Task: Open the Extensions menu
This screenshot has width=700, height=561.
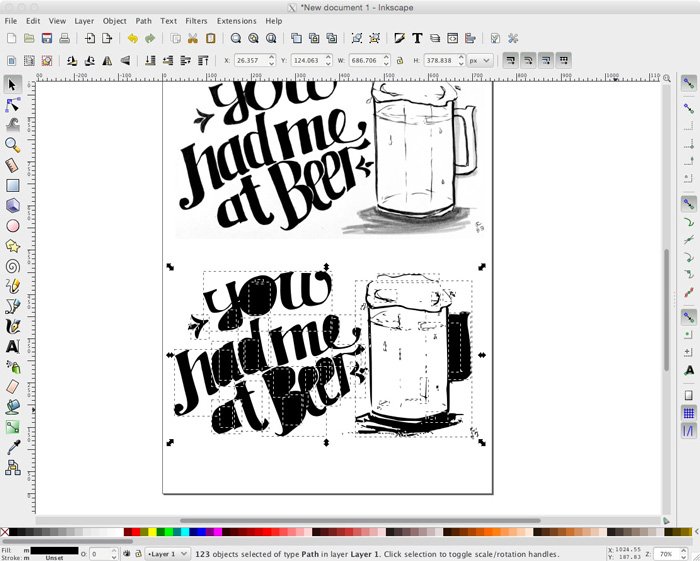Action: pos(237,21)
